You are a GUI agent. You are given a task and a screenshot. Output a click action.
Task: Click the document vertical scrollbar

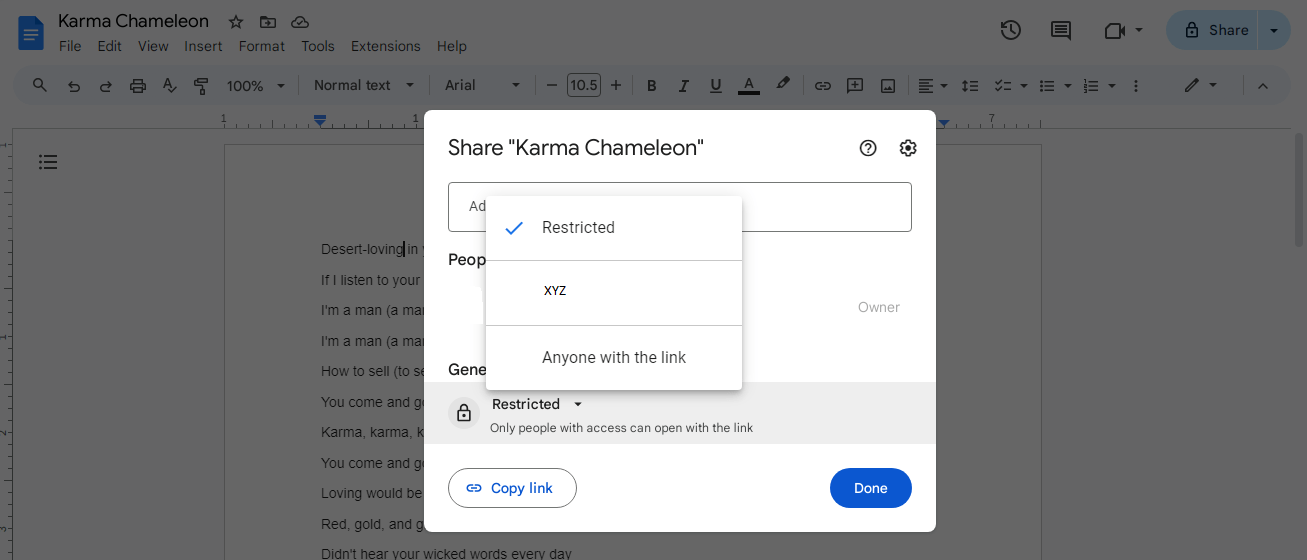tap(1299, 190)
